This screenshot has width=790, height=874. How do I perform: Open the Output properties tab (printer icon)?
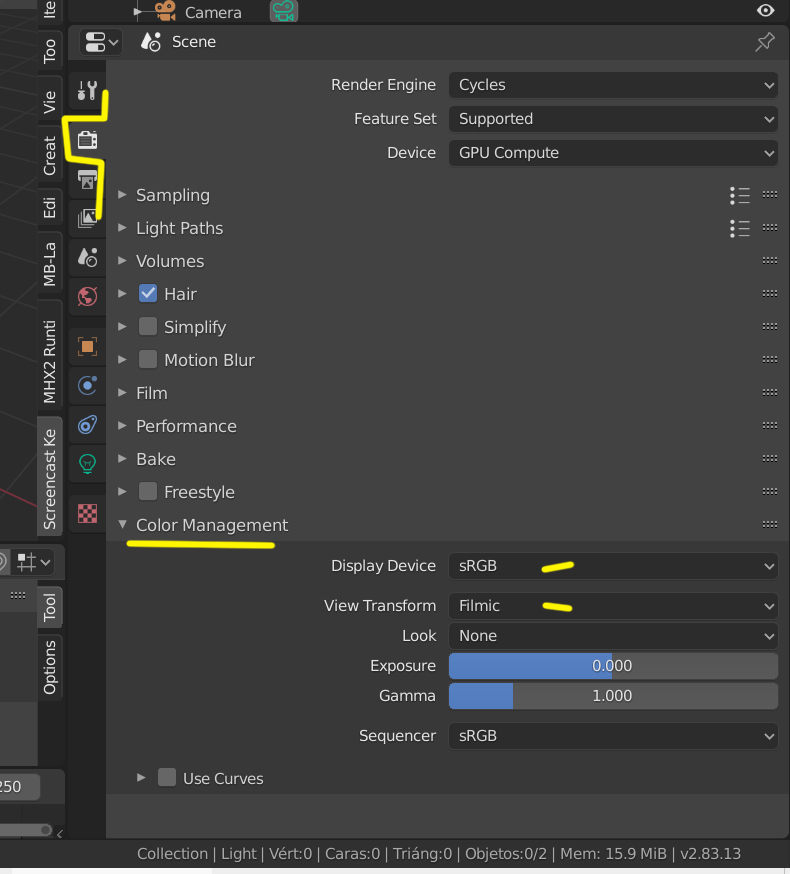(87, 180)
